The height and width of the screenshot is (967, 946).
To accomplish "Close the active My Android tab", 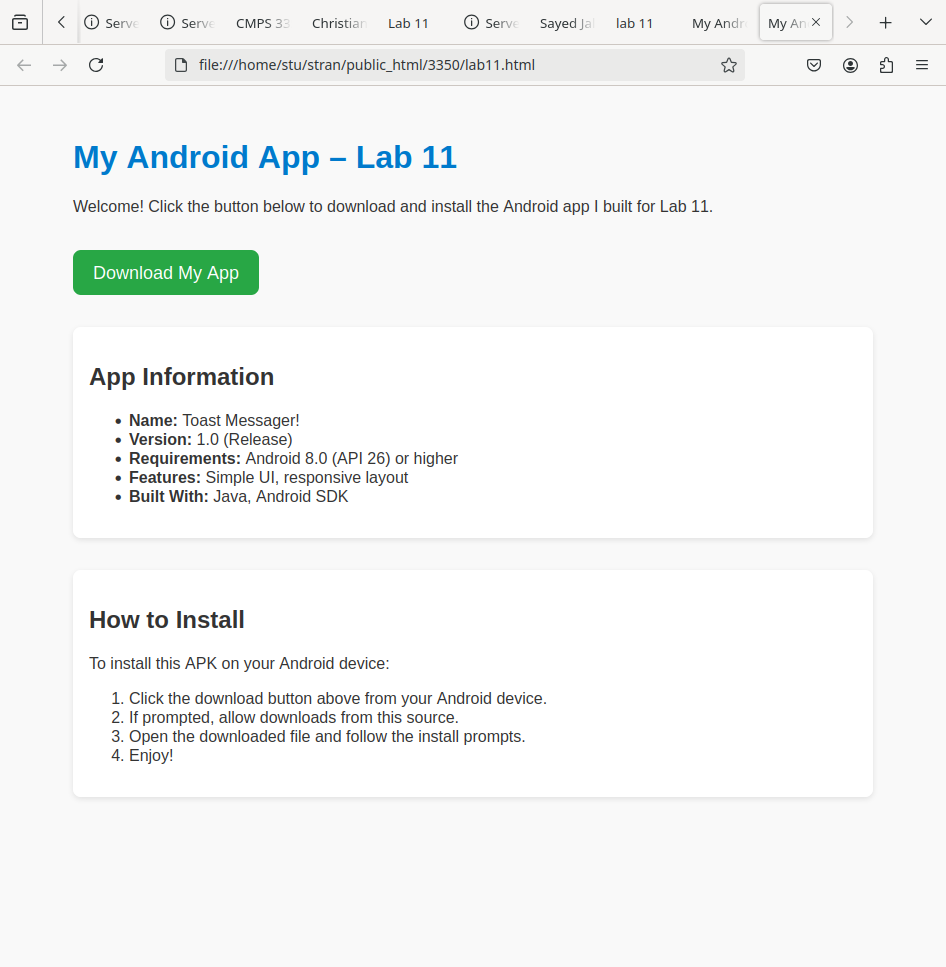I will coord(816,22).
